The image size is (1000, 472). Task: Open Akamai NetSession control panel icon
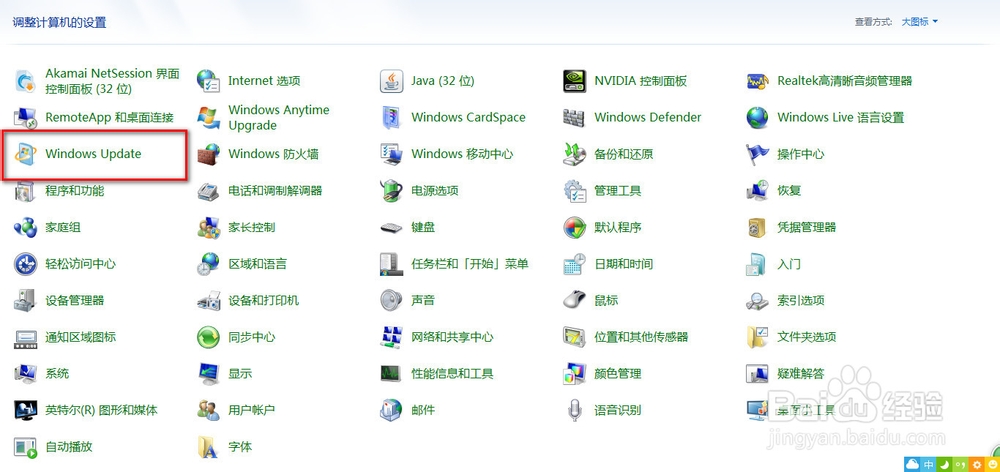point(26,81)
